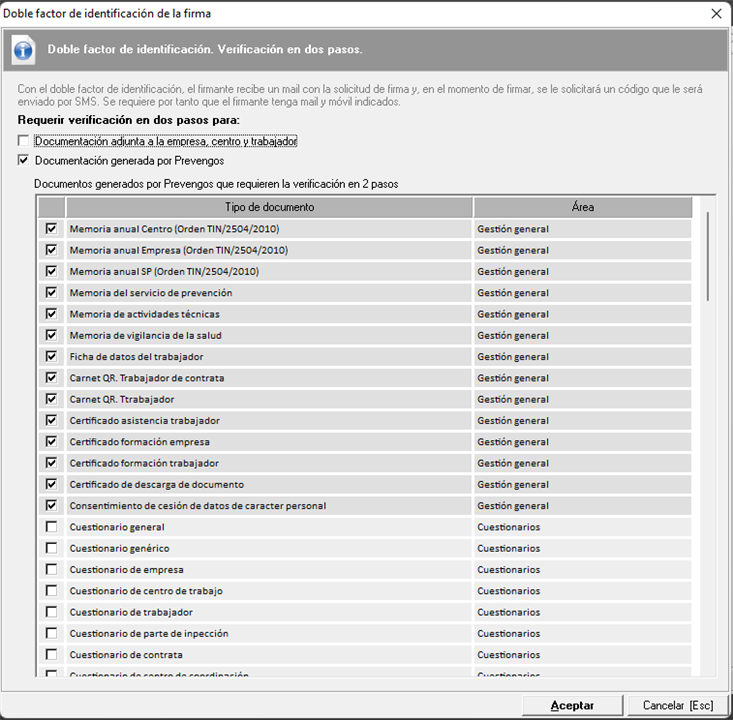Sort by Área column header
Image resolution: width=733 pixels, height=720 pixels.
click(x=582, y=207)
